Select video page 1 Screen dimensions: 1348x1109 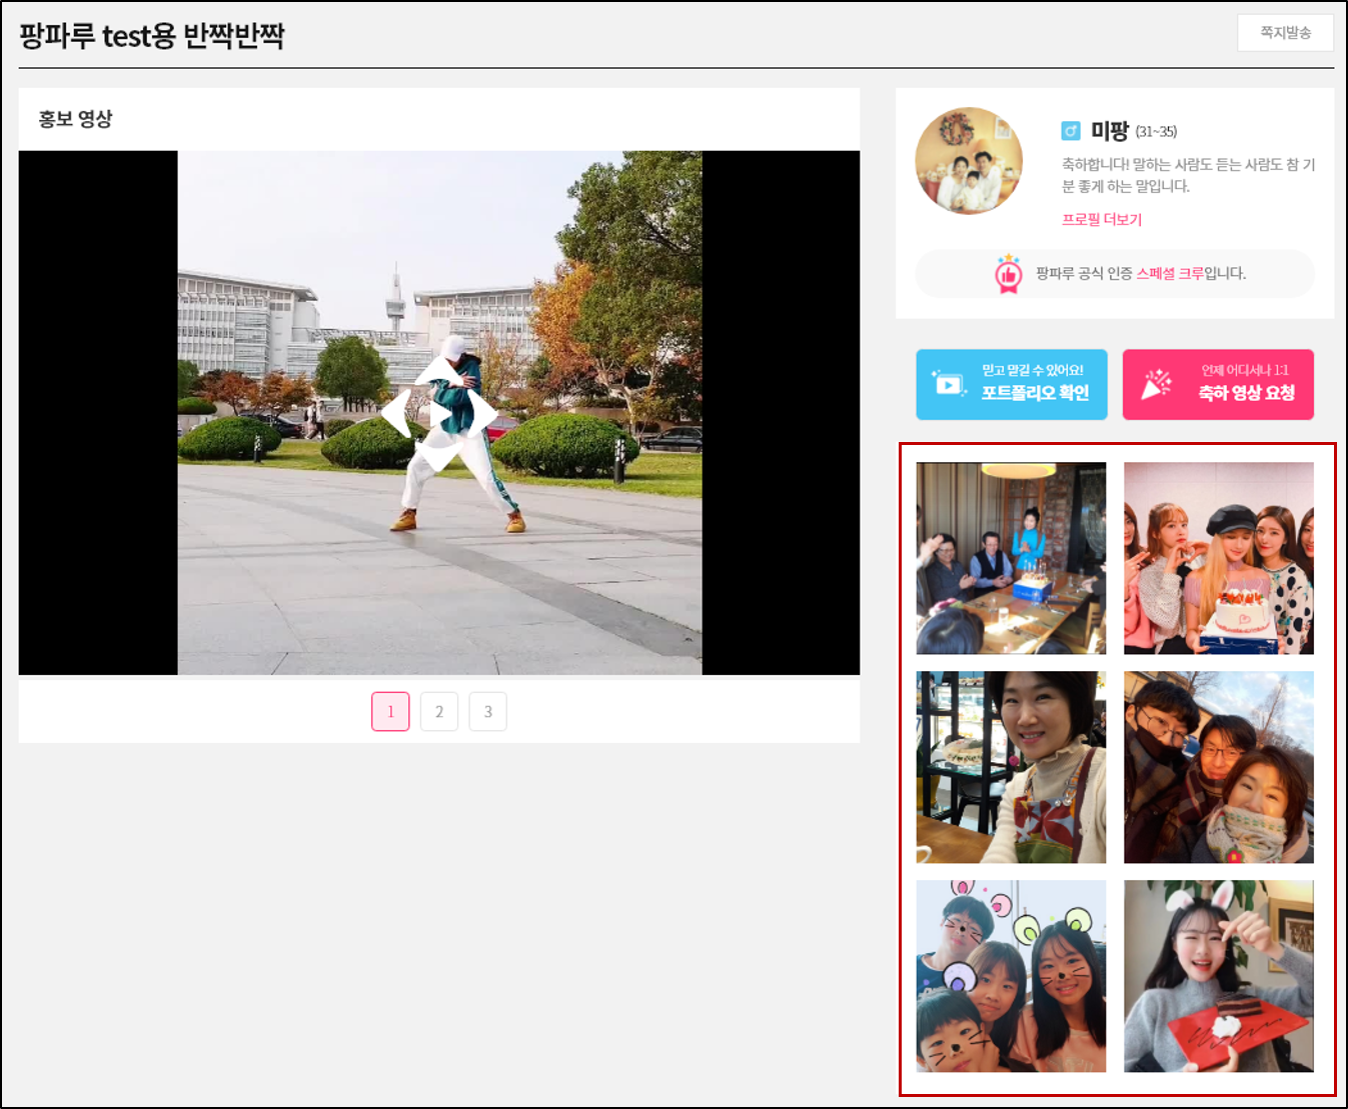(x=390, y=712)
